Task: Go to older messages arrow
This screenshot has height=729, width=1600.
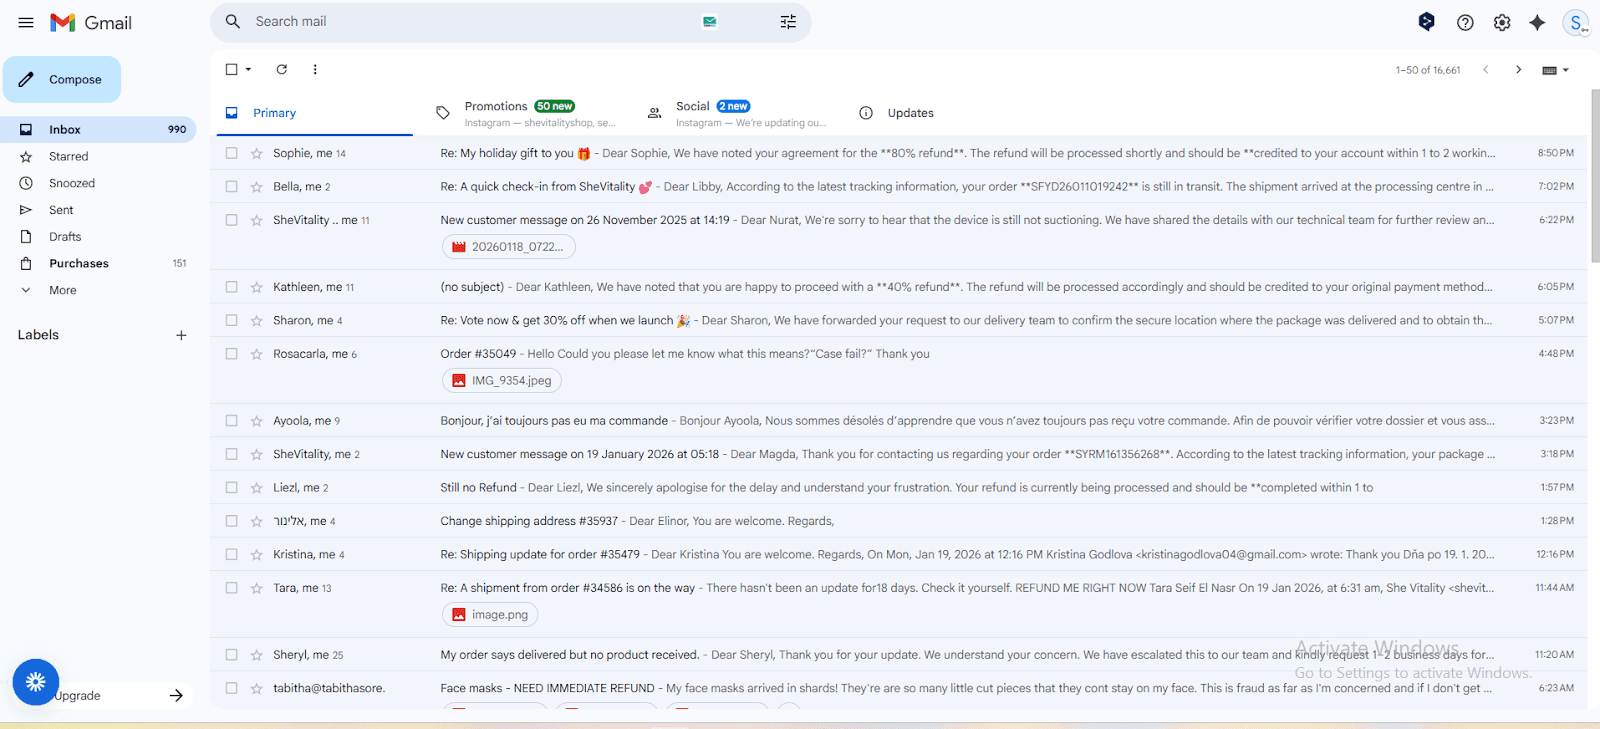Action: click(1518, 69)
